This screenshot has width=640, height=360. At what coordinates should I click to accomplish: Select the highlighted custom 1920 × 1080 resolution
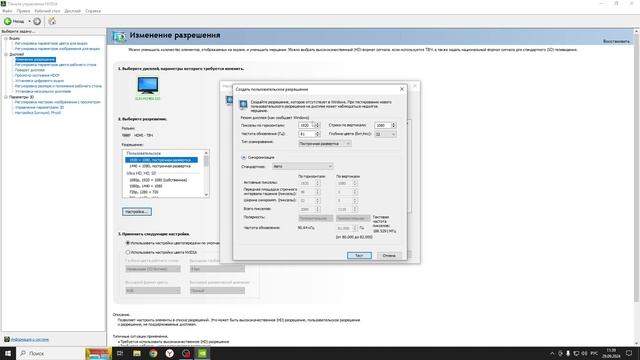click(161, 160)
